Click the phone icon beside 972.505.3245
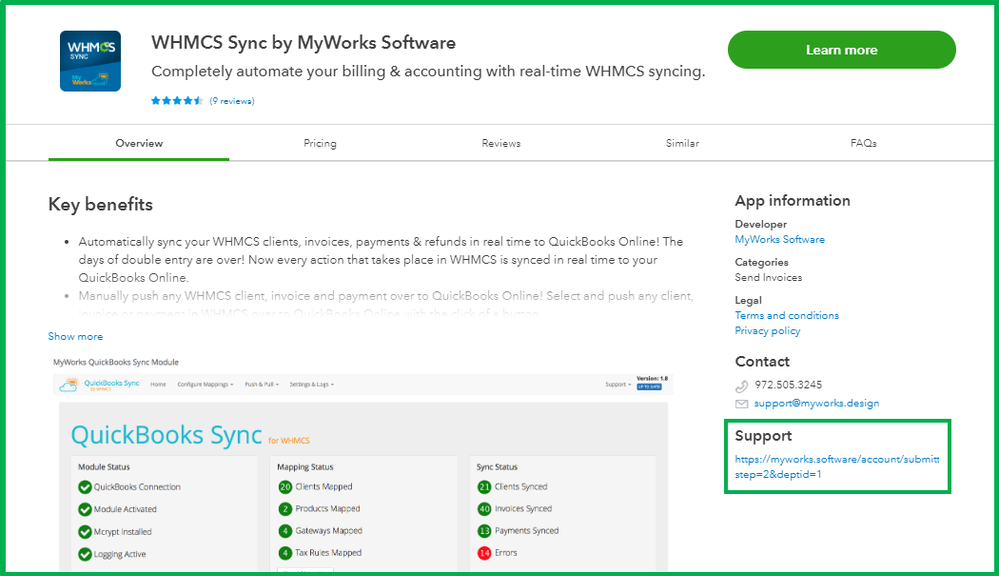Viewport: 999px width, 576px height. 742,385
